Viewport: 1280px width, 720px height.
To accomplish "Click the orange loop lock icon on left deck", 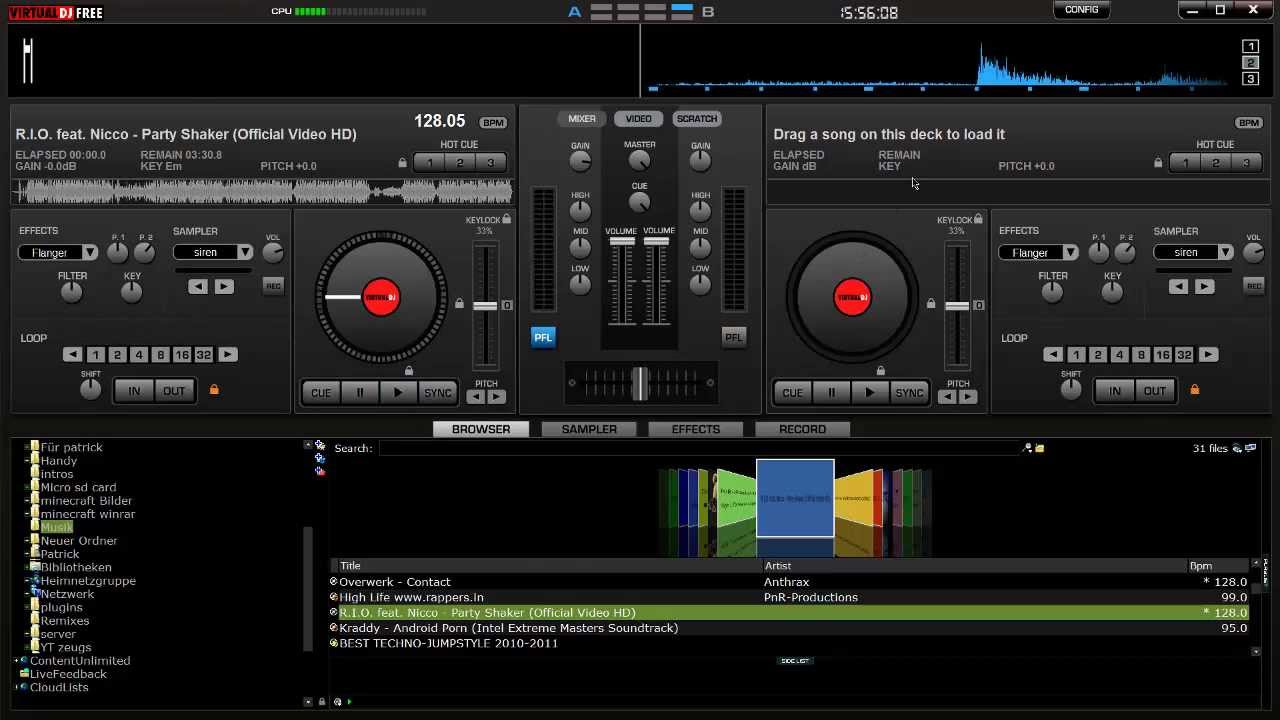I will click(214, 390).
